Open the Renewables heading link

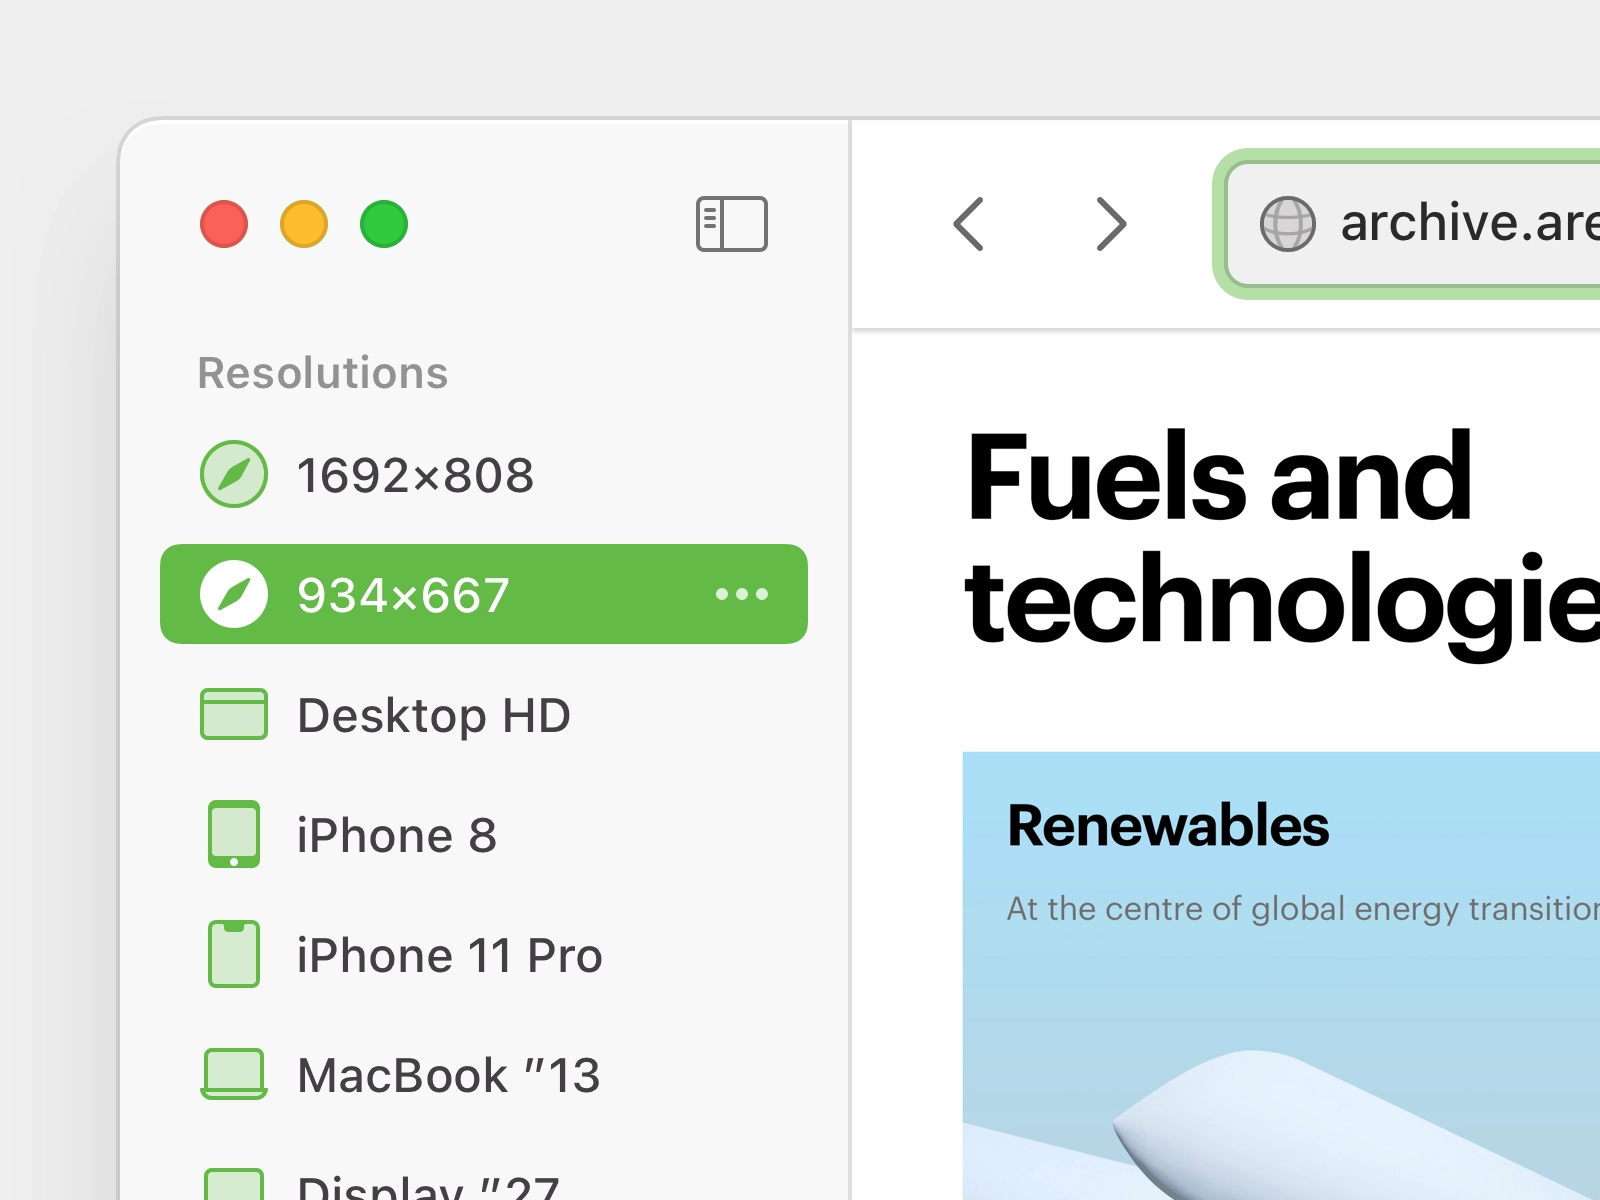tap(1168, 826)
